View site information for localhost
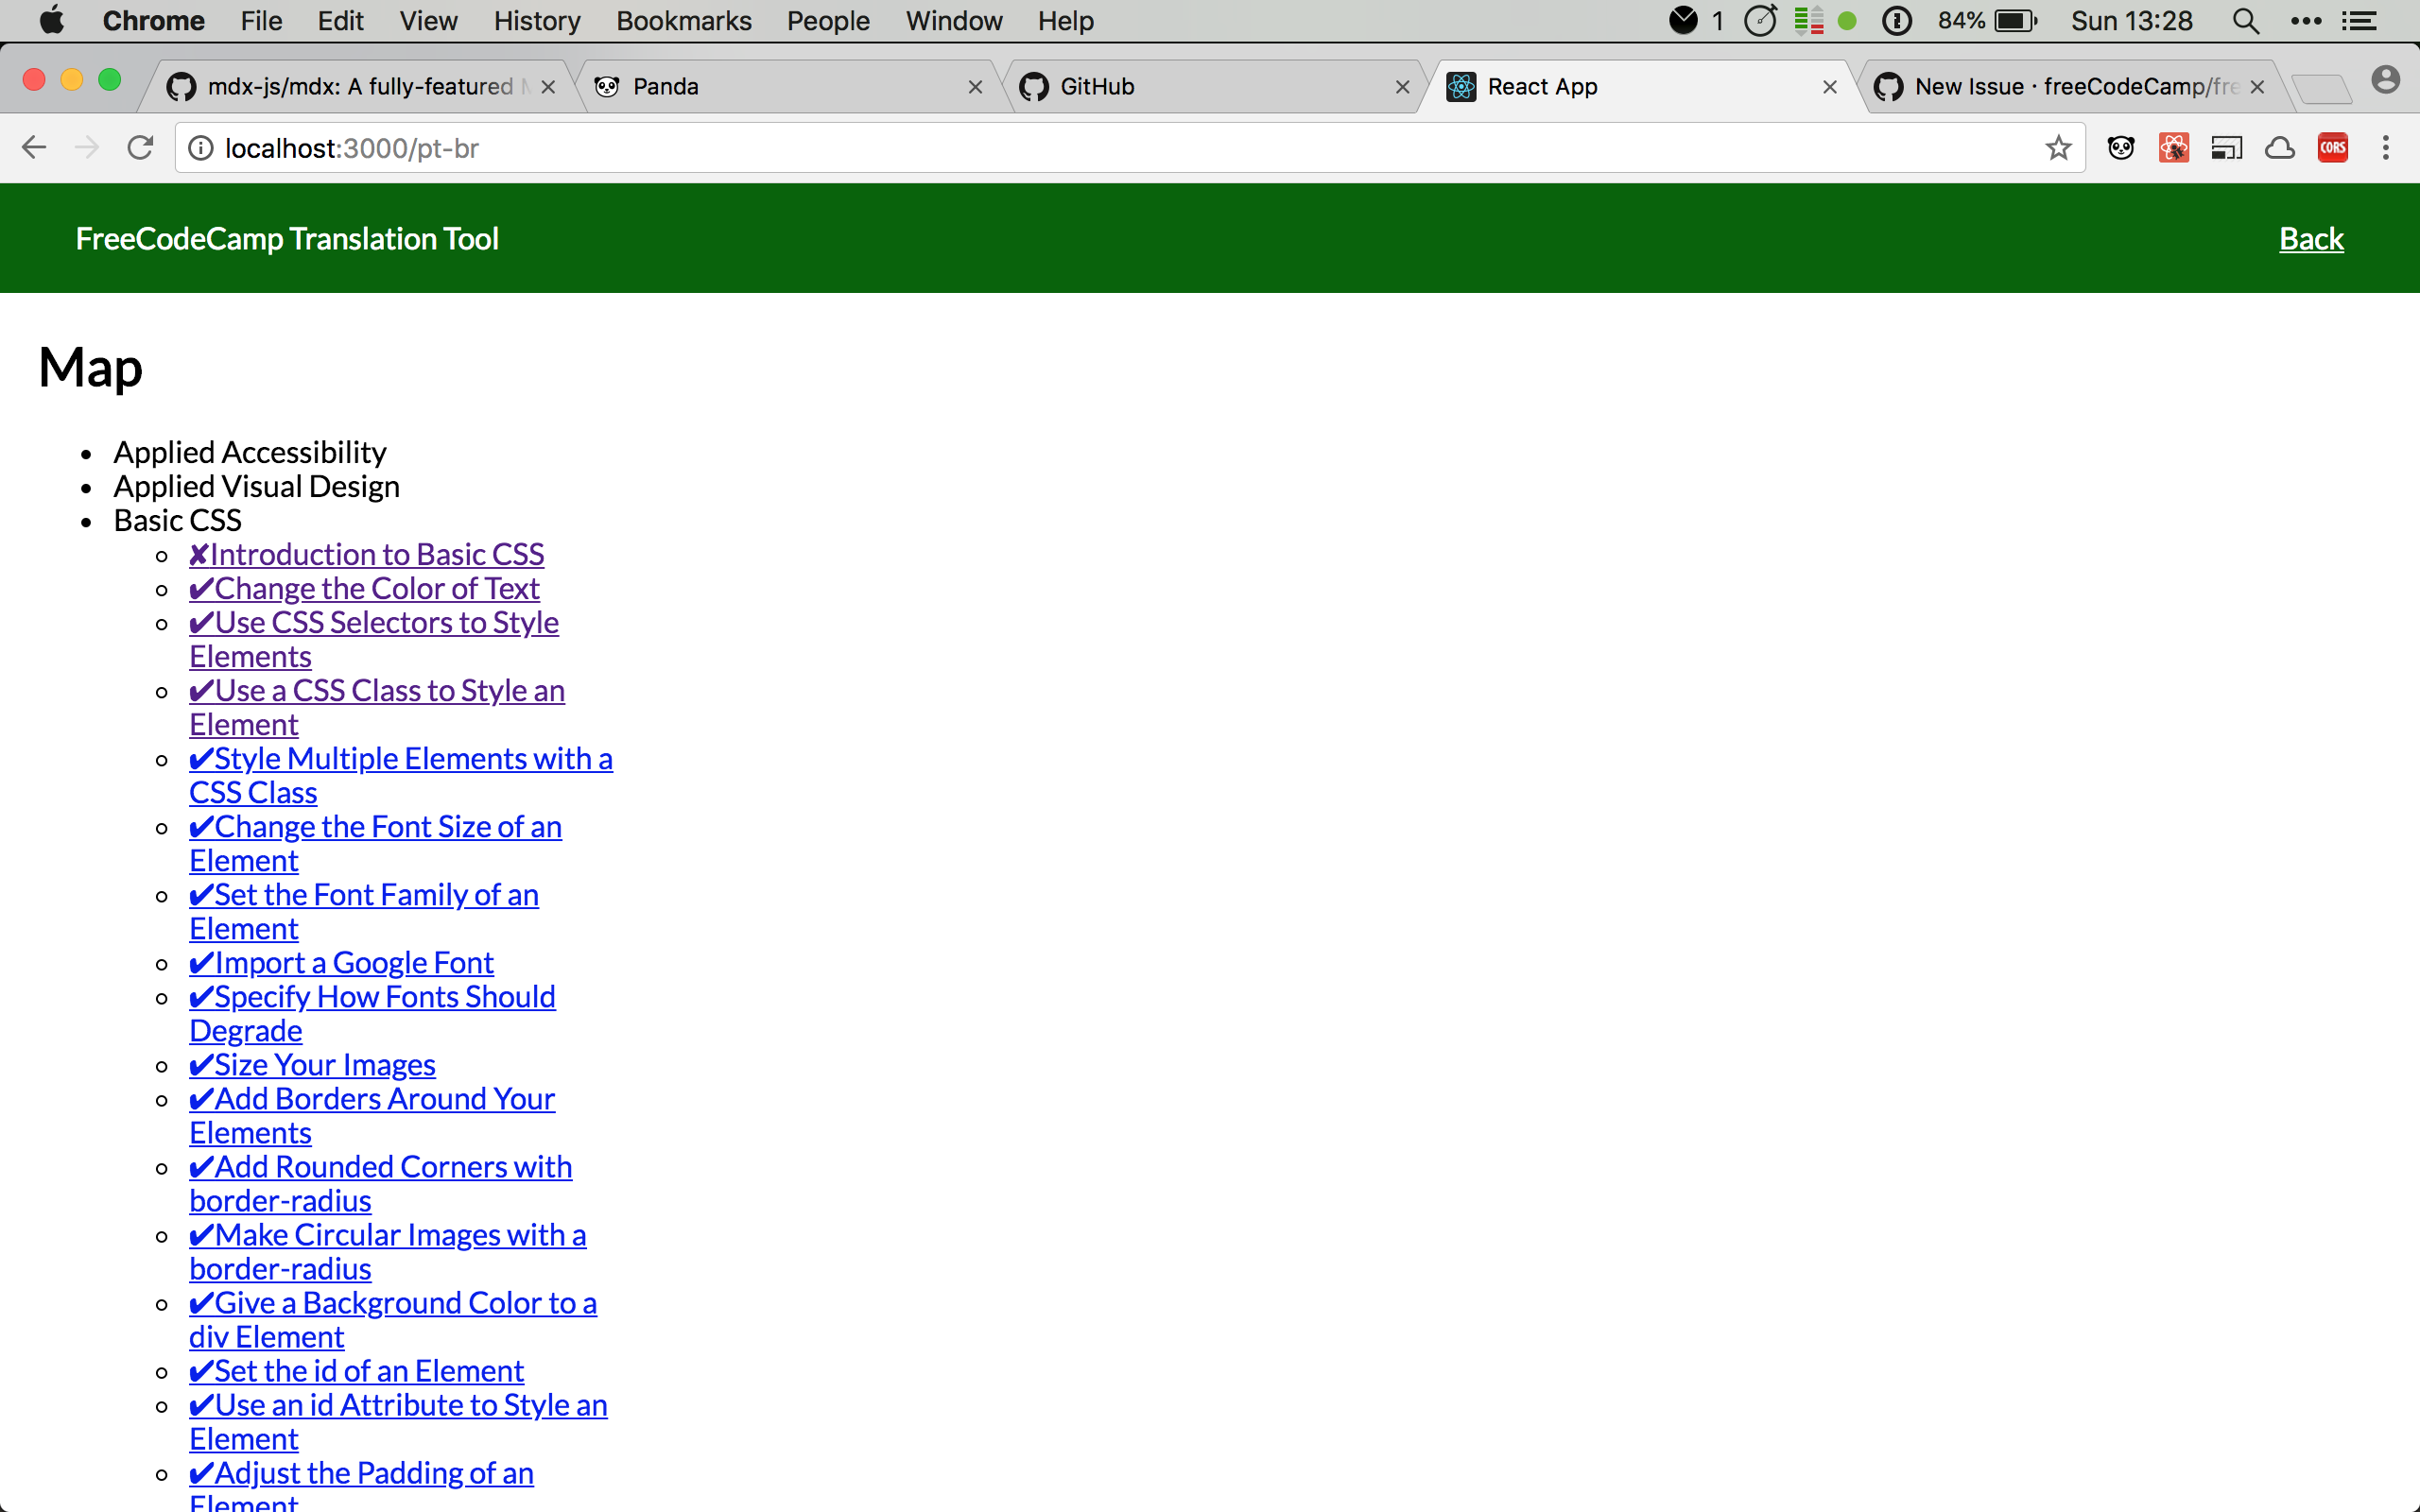The width and height of the screenshot is (2420, 1512). point(201,148)
